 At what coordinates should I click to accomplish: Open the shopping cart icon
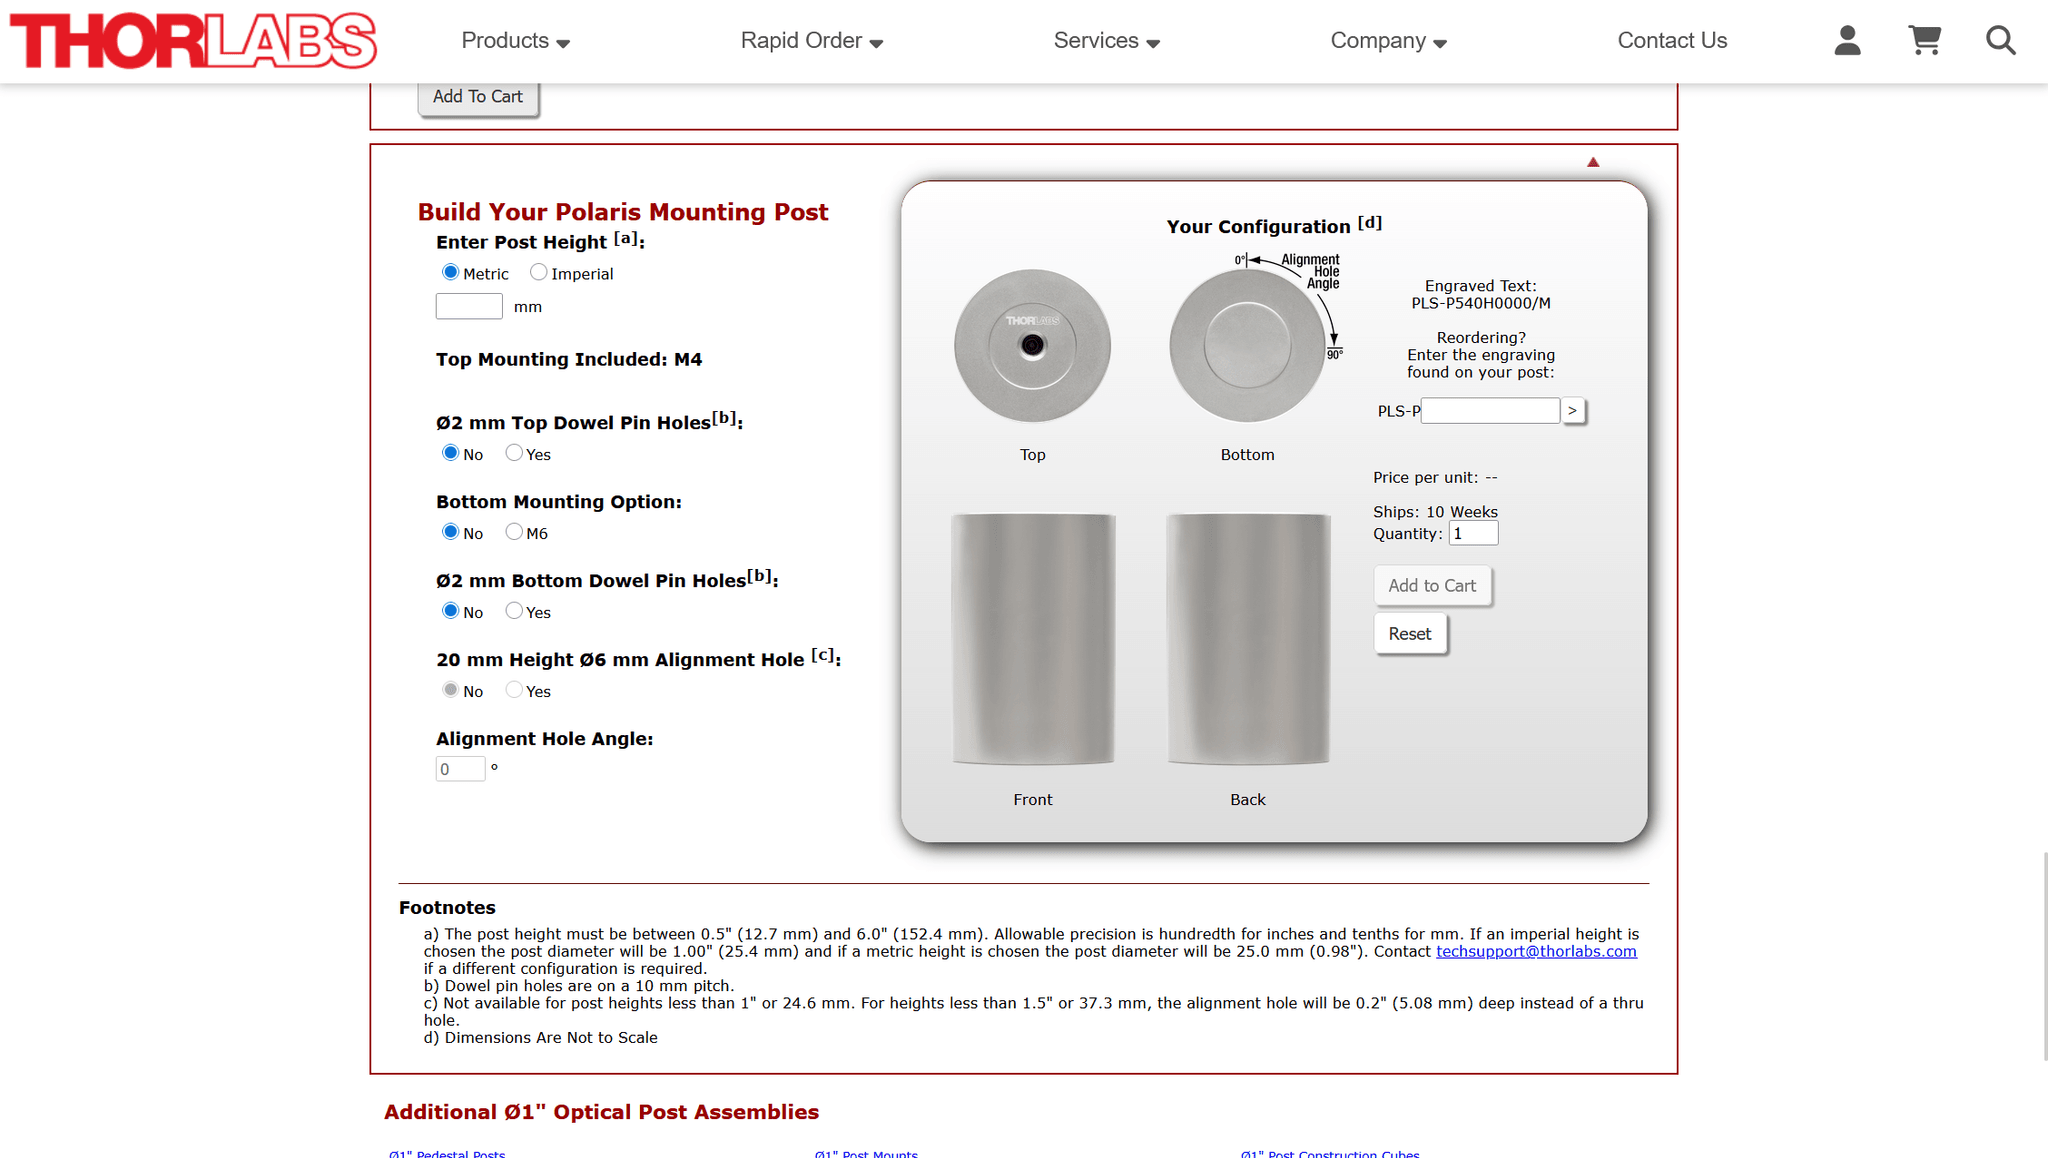[1925, 41]
